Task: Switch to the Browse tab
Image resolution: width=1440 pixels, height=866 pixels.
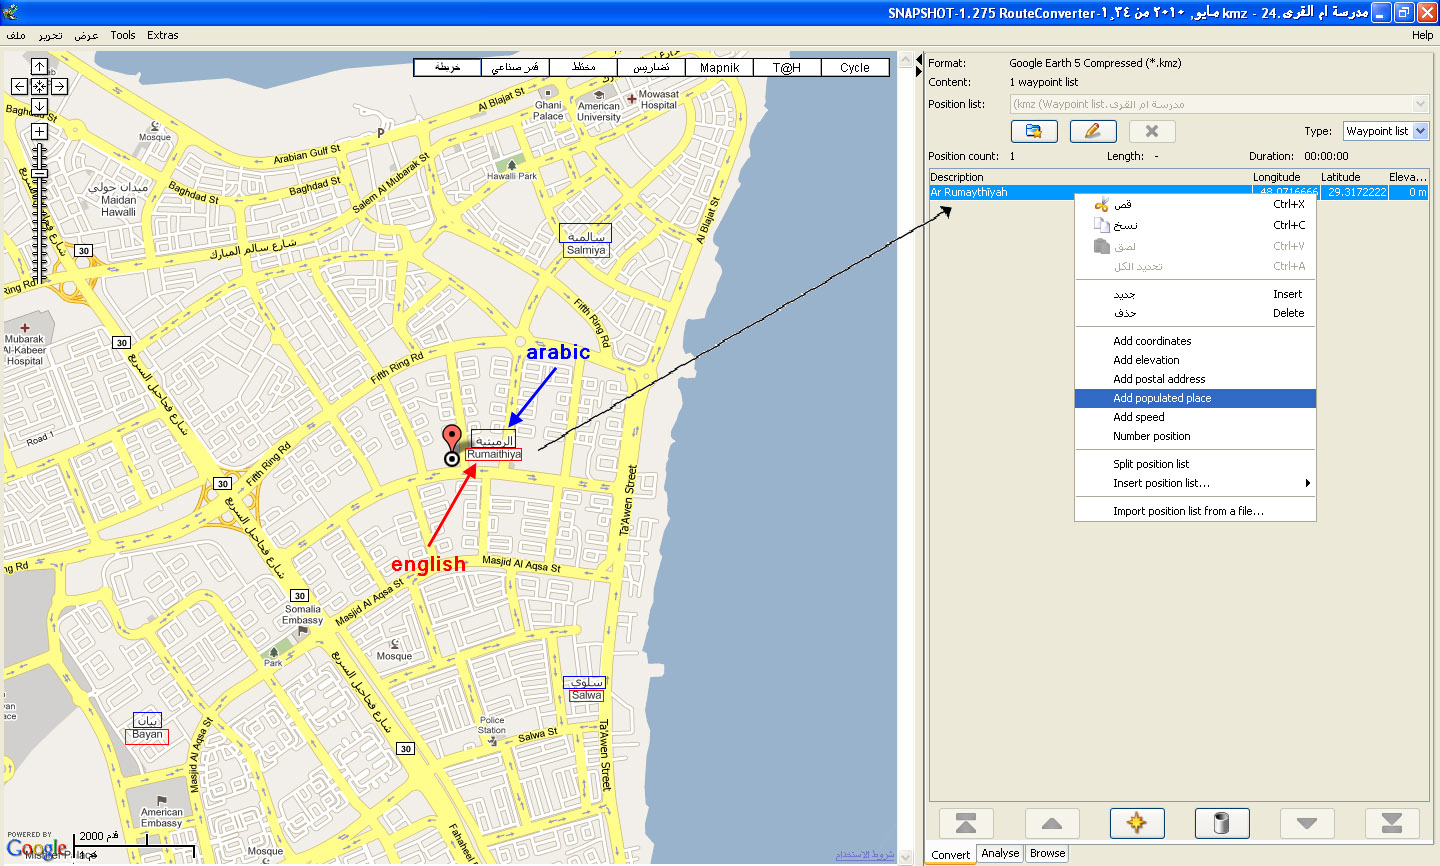Action: (1047, 854)
